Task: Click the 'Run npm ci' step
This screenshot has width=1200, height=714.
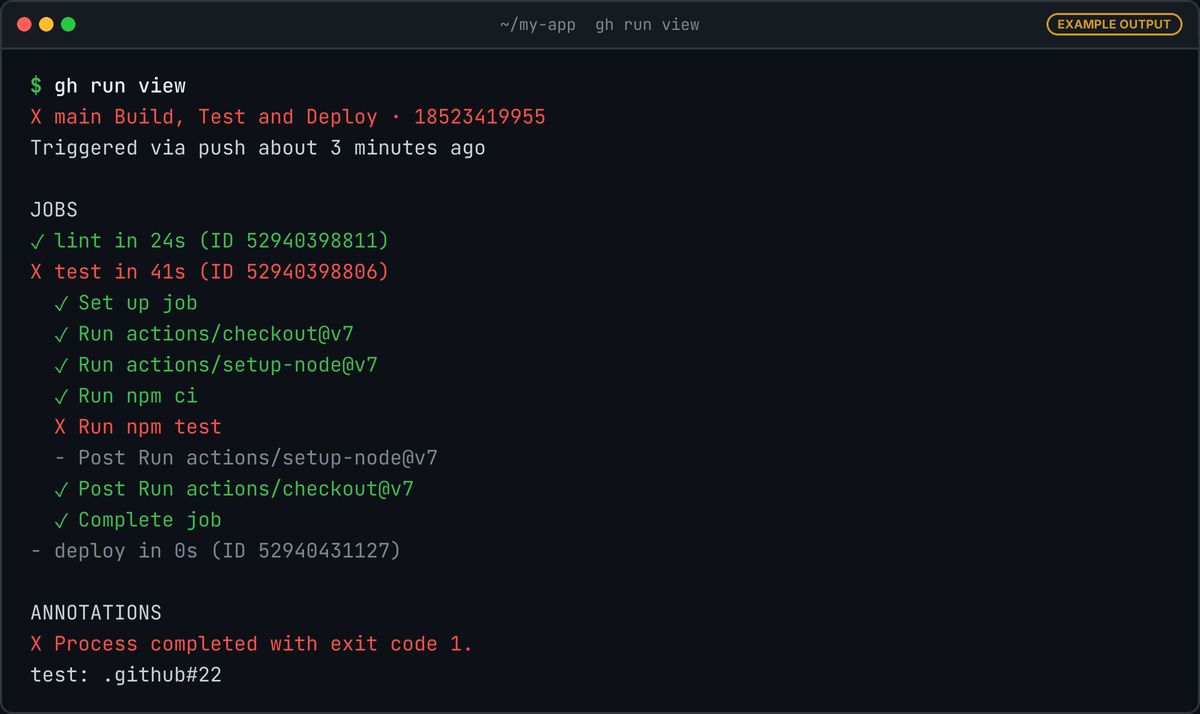Action: (x=126, y=396)
